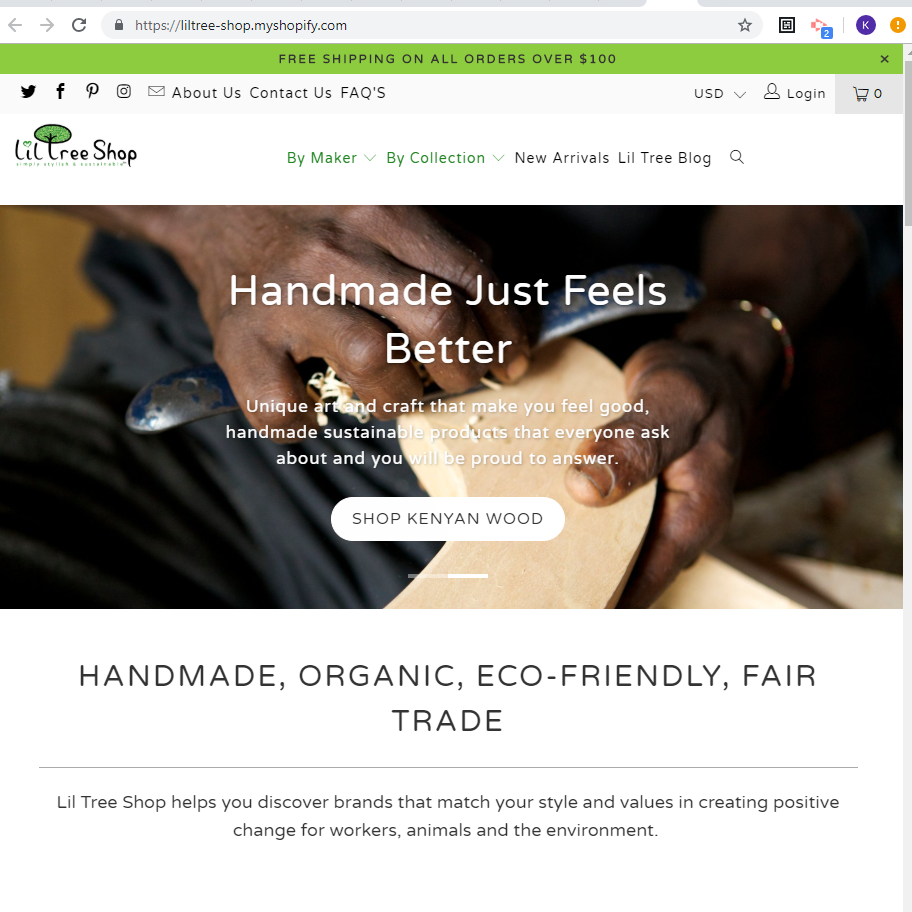Screen dimensions: 912x912
Task: Switch to the first hero slide indicator
Action: 428,576
